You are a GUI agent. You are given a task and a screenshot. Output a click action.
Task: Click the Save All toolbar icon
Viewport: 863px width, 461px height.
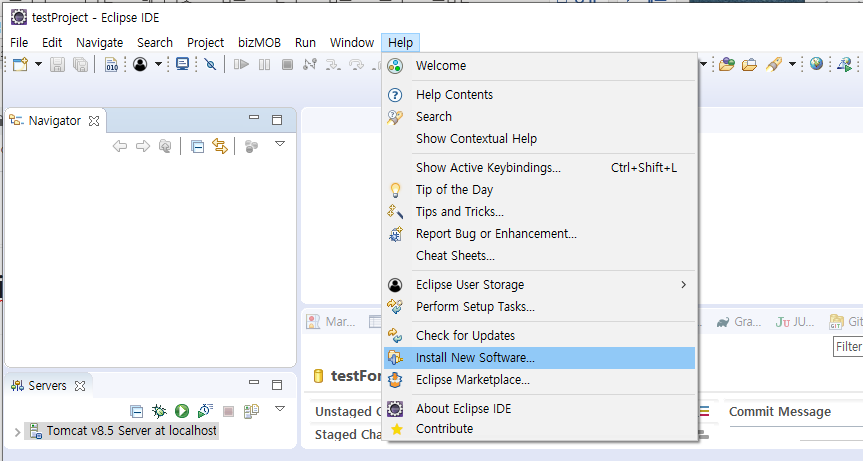click(x=80, y=65)
